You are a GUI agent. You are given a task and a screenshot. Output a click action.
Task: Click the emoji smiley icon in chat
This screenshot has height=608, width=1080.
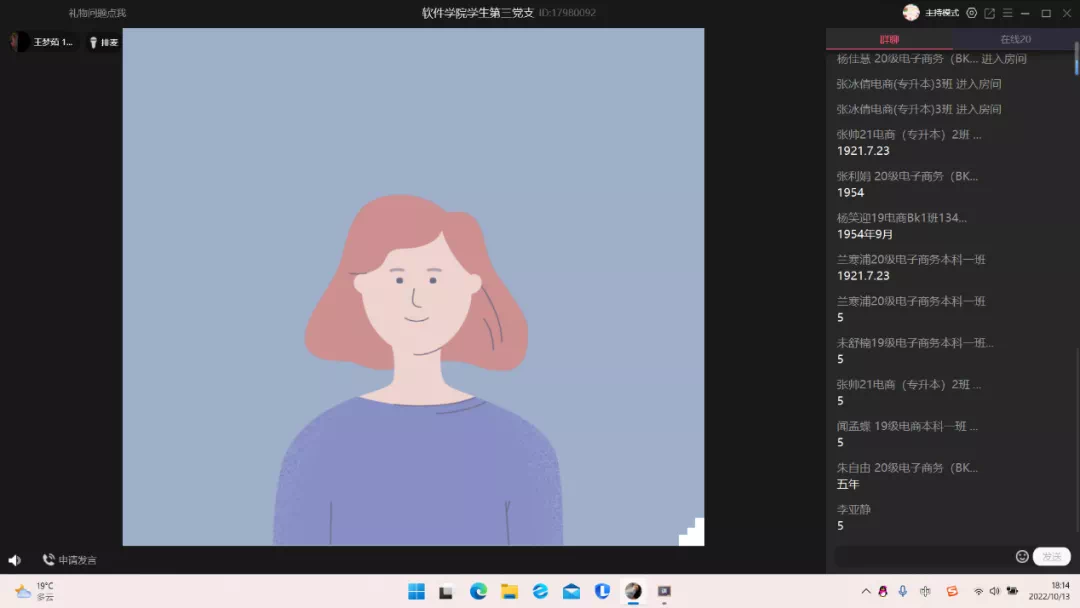1022,556
